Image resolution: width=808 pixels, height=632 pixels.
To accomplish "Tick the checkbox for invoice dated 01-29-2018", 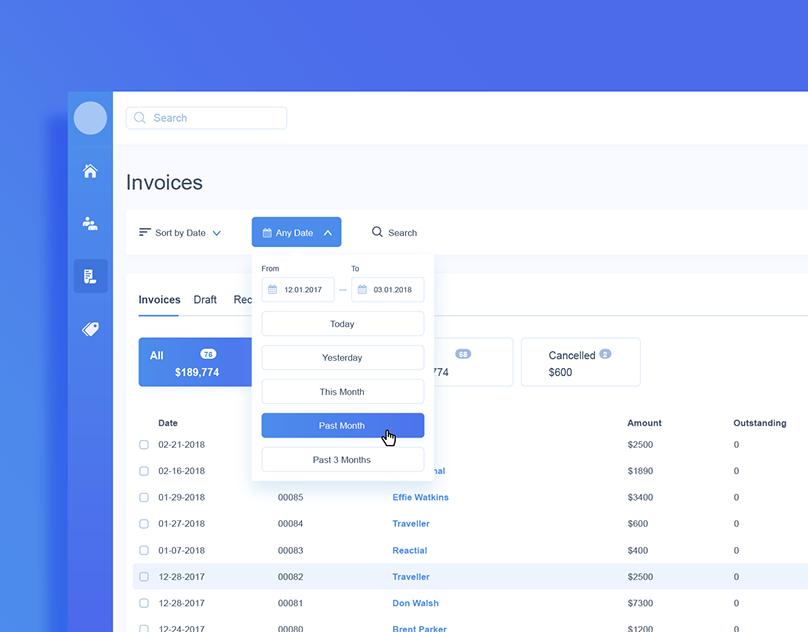I will (144, 497).
